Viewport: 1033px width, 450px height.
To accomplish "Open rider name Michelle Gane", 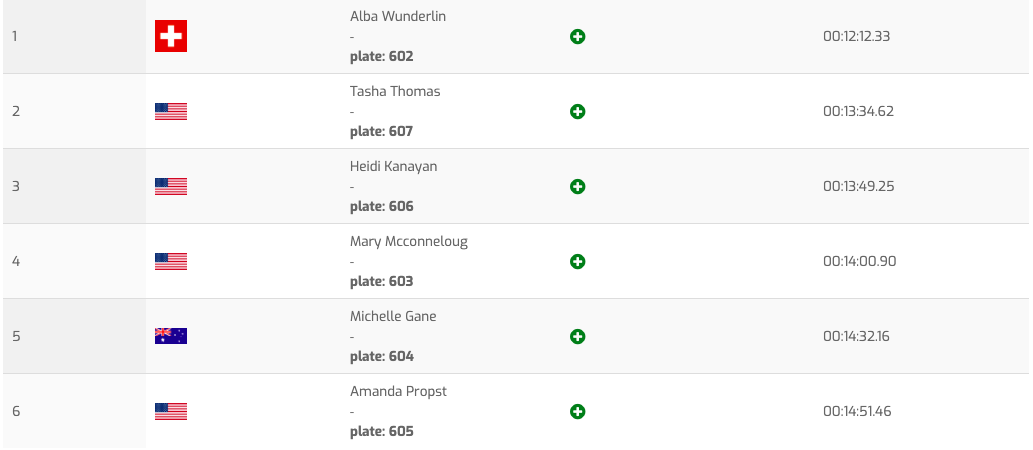I will (393, 317).
